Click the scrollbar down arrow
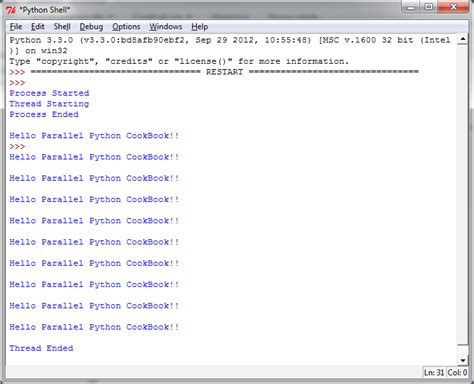 [463, 360]
